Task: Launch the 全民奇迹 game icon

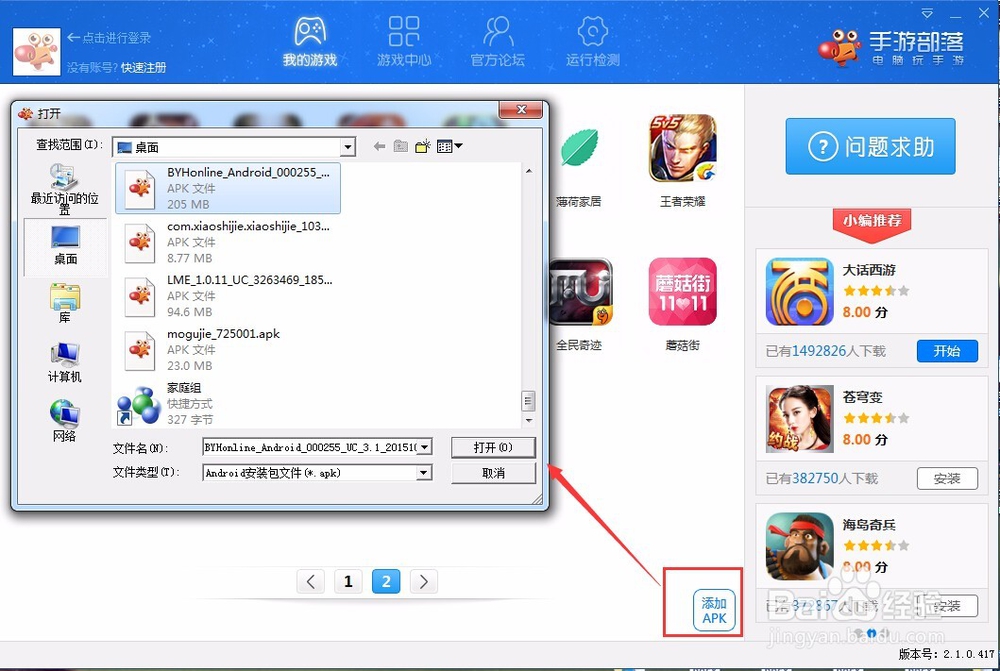Action: coord(580,291)
